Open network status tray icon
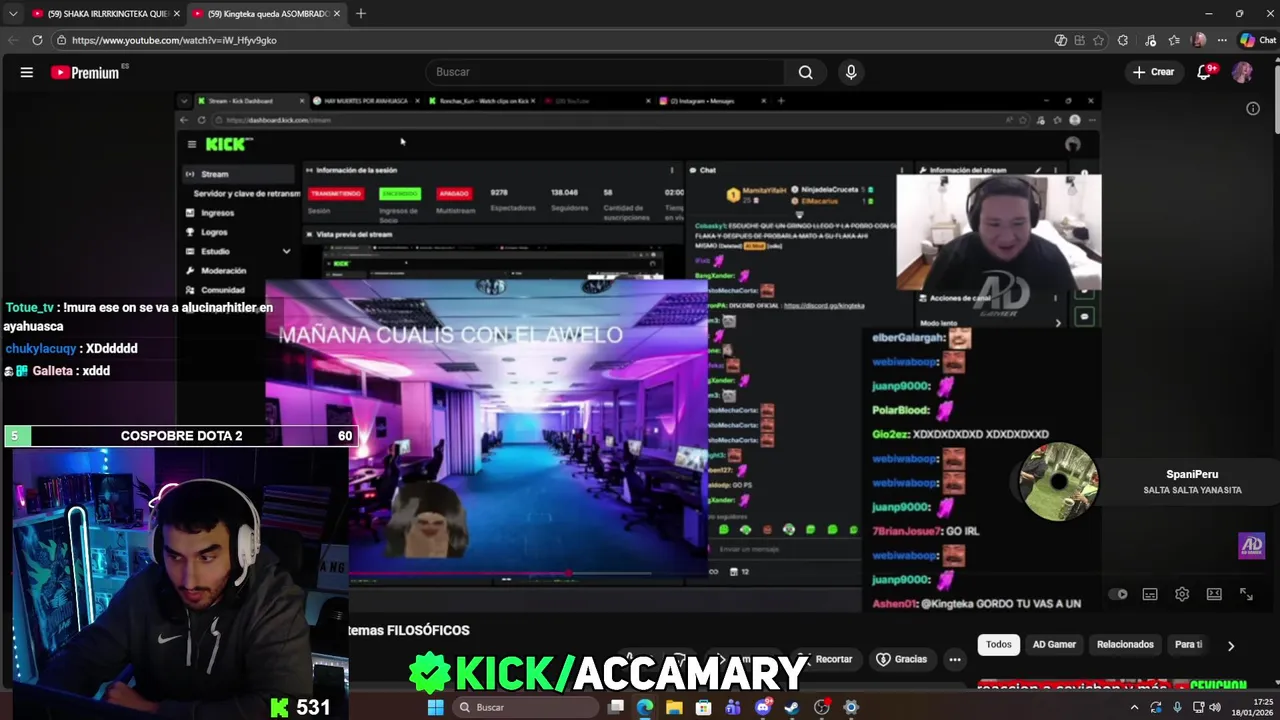This screenshot has height=720, width=1280. (x=1198, y=707)
